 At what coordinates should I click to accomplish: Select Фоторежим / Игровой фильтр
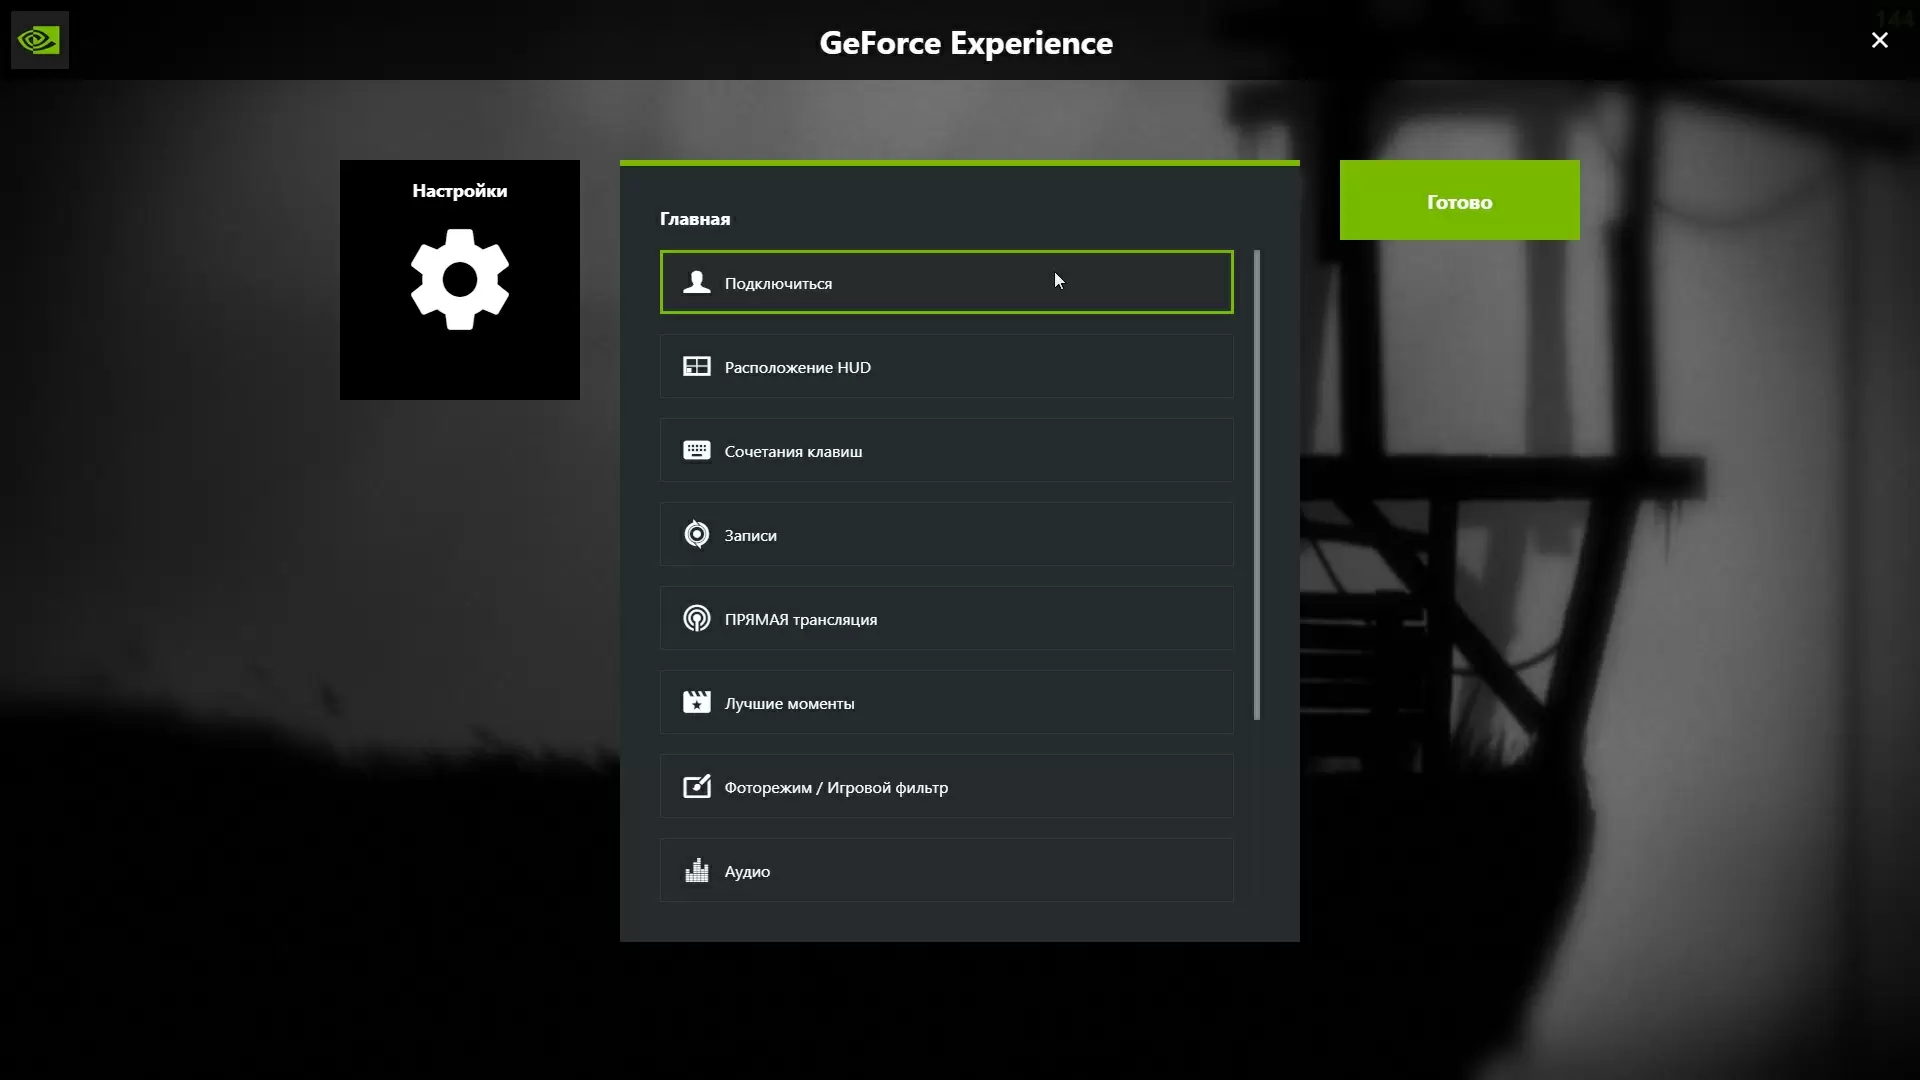tap(946, 787)
